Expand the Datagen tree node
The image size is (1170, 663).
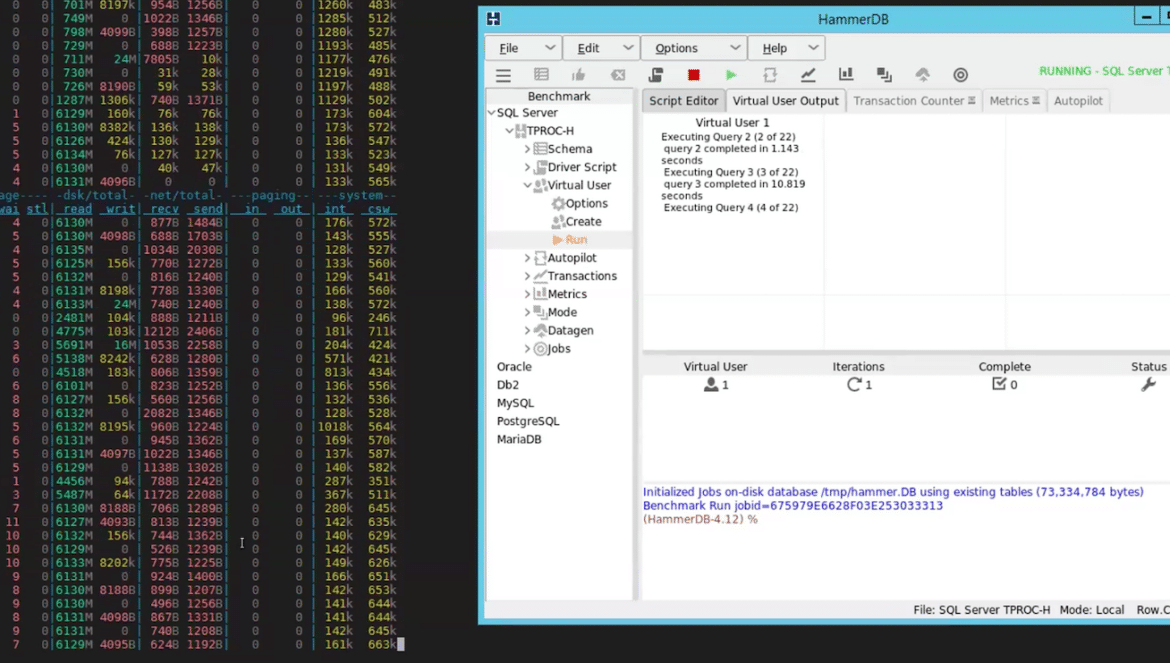tap(528, 330)
